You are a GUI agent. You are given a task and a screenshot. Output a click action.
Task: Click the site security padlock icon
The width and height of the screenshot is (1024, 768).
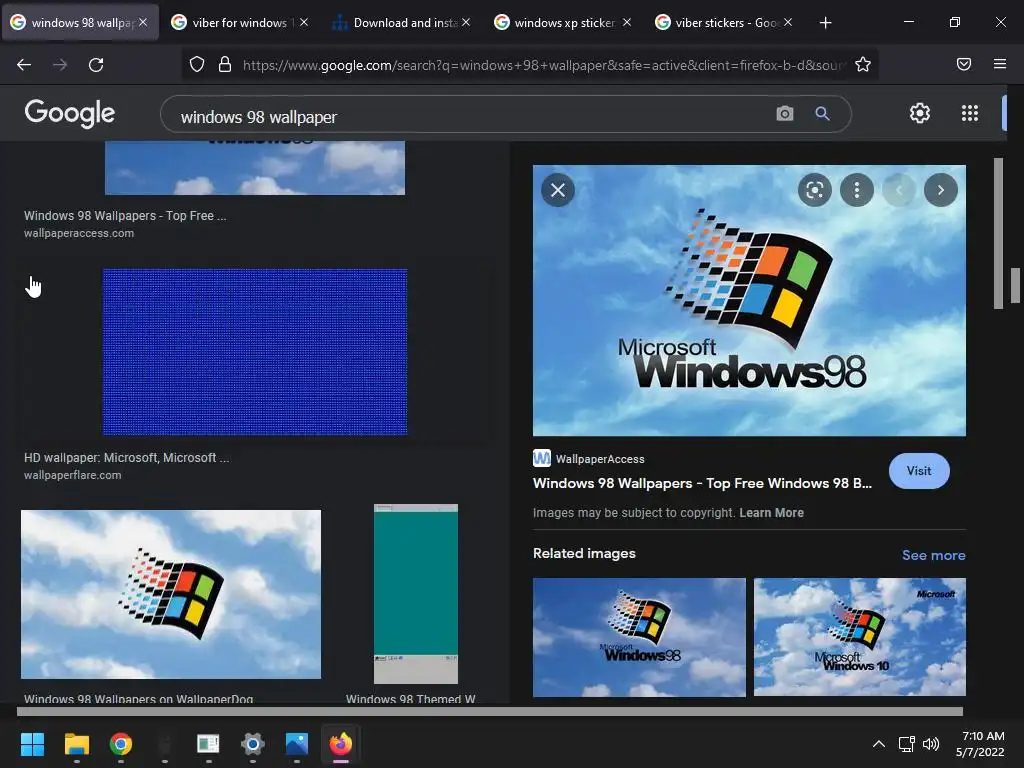coord(225,64)
